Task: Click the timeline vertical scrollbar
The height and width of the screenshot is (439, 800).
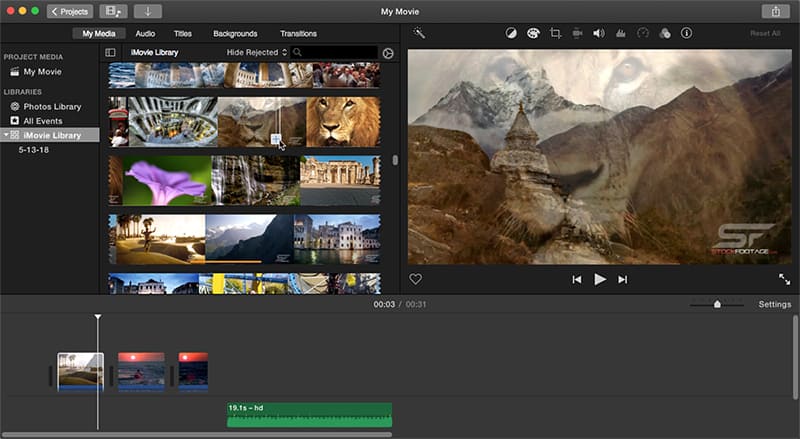Action: [x=795, y=357]
